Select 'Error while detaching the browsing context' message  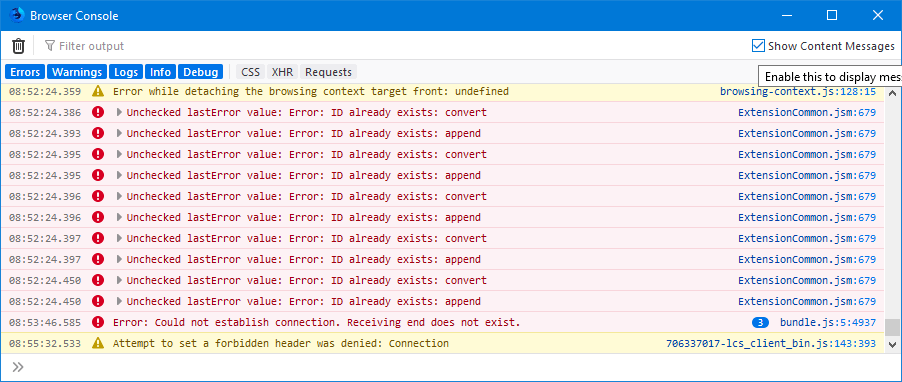coord(311,91)
